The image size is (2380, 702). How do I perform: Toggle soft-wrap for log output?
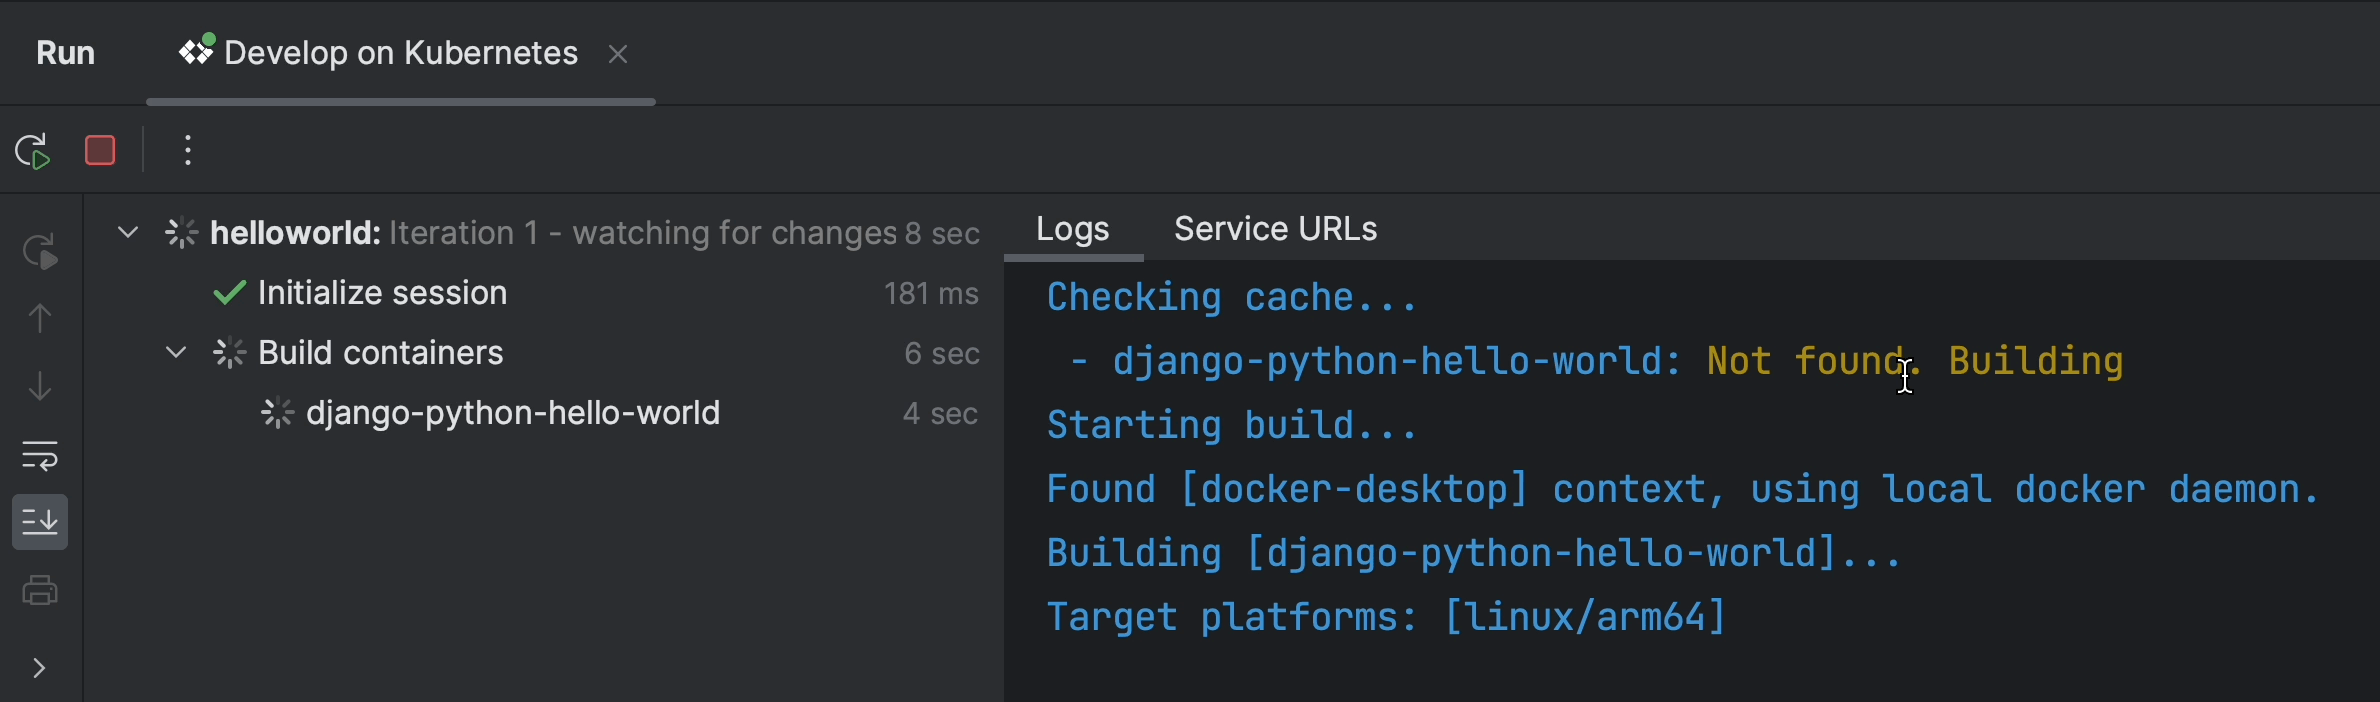[x=40, y=455]
